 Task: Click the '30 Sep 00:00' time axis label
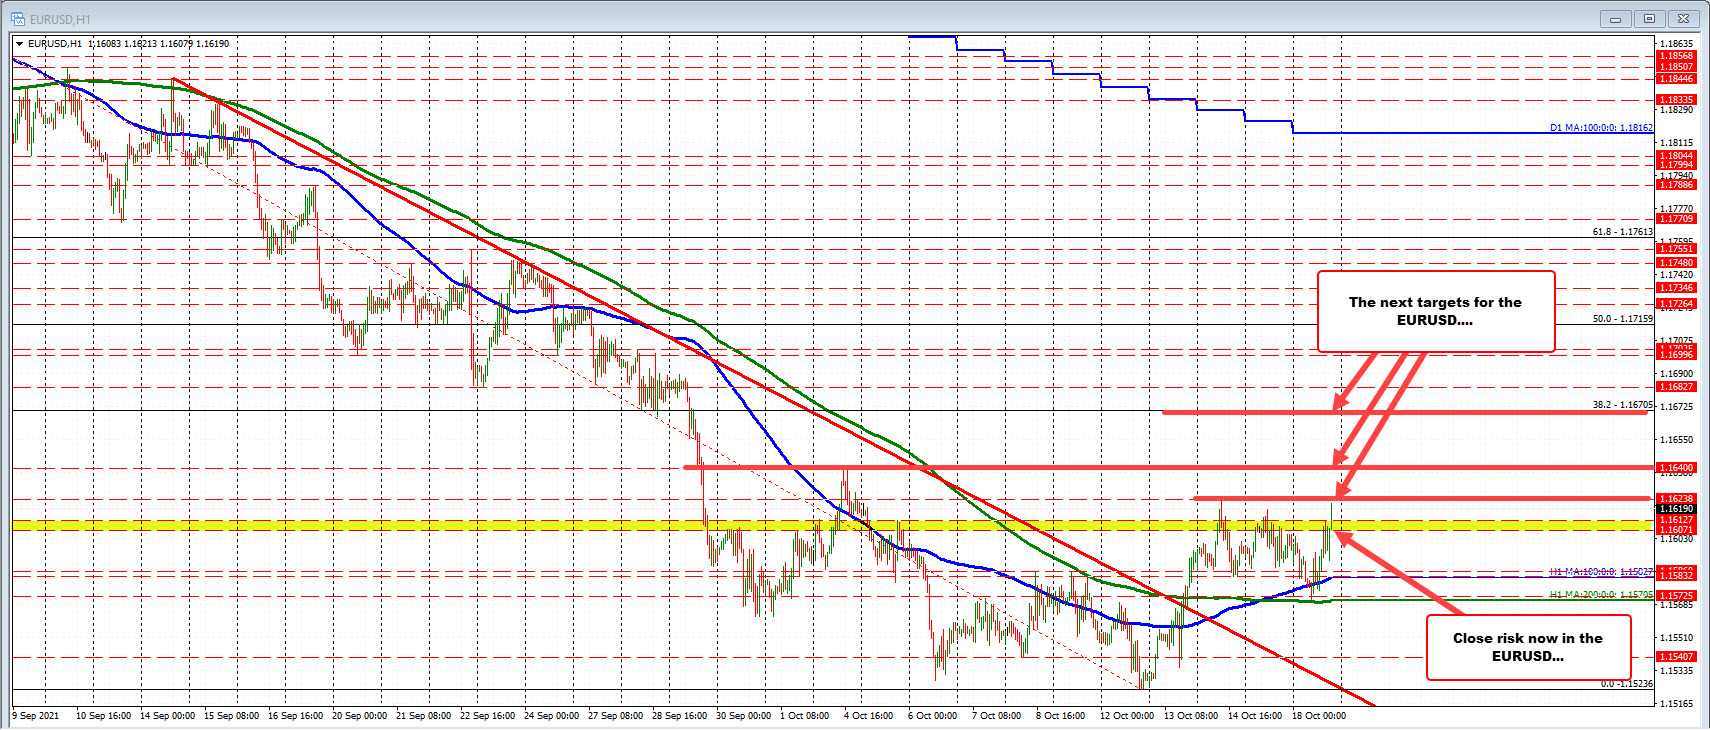pos(743,716)
